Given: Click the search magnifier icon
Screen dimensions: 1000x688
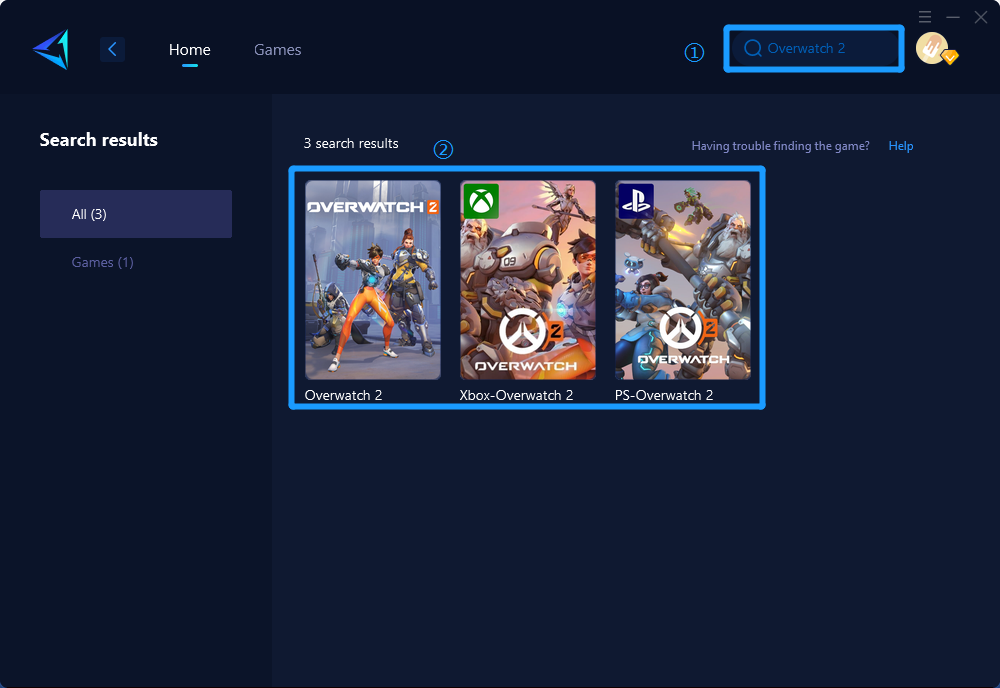Looking at the screenshot, I should pyautogui.click(x=753, y=48).
